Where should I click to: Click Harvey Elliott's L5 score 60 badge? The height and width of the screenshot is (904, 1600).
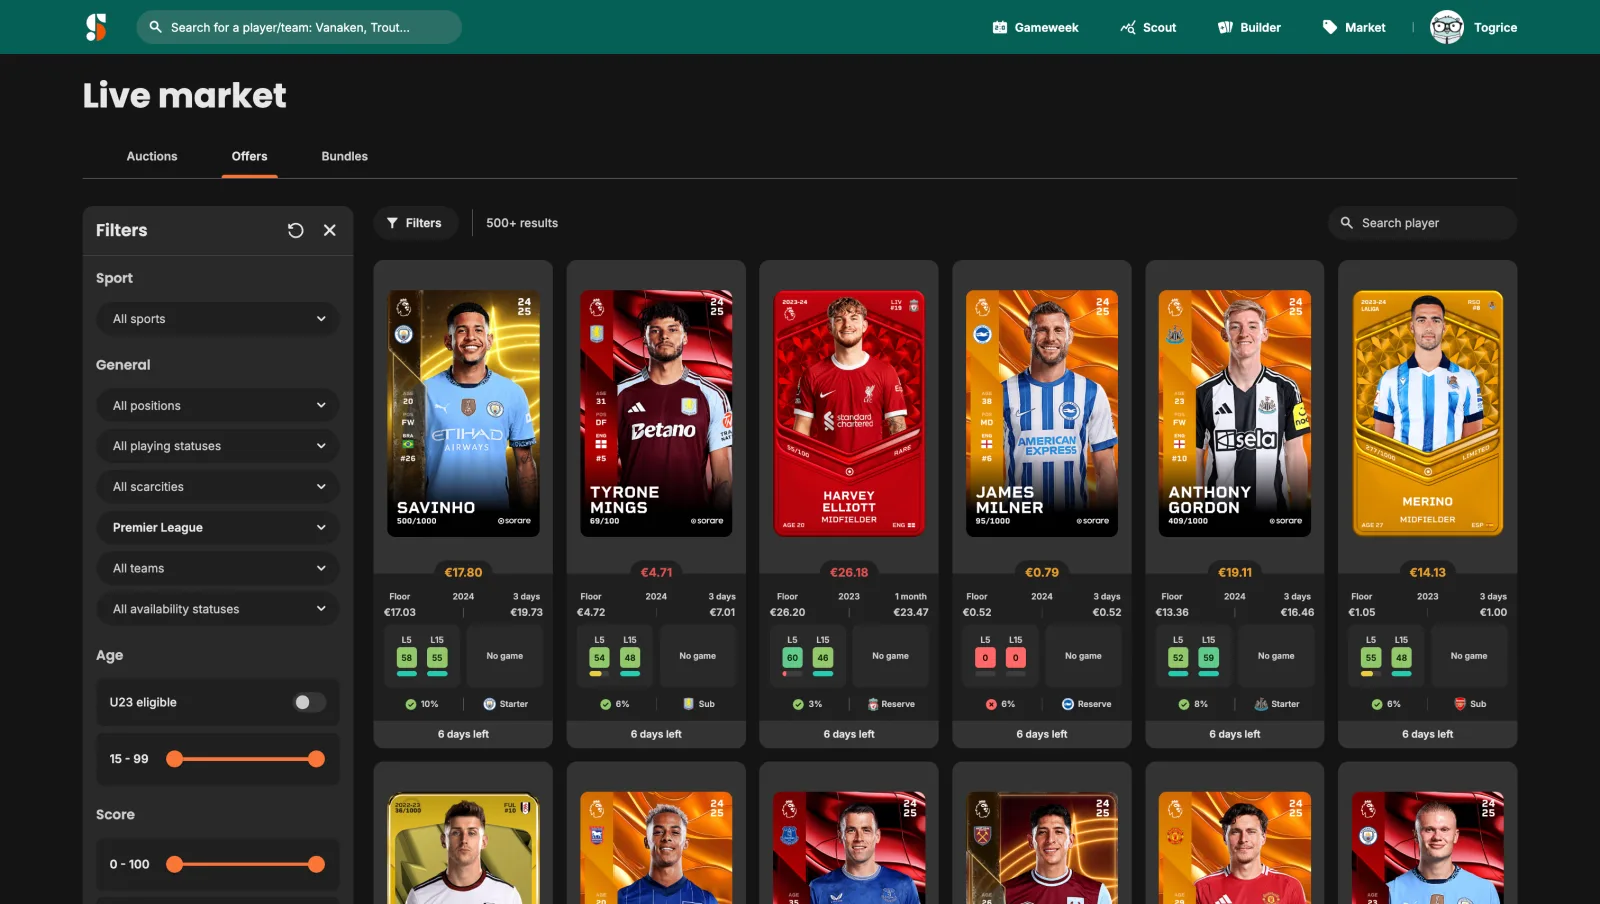792,658
